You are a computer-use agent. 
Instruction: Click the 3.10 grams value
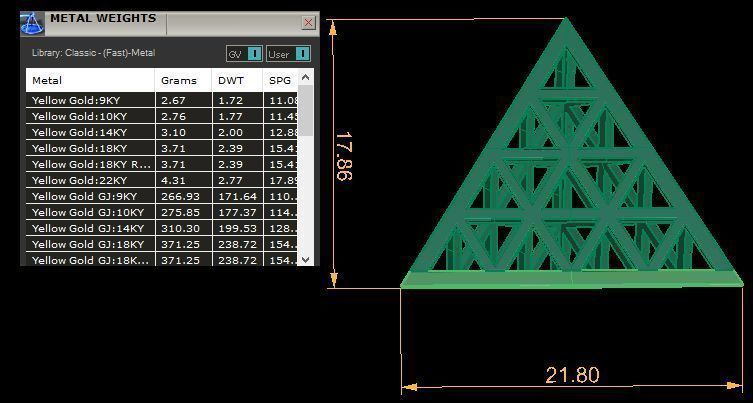[173, 132]
